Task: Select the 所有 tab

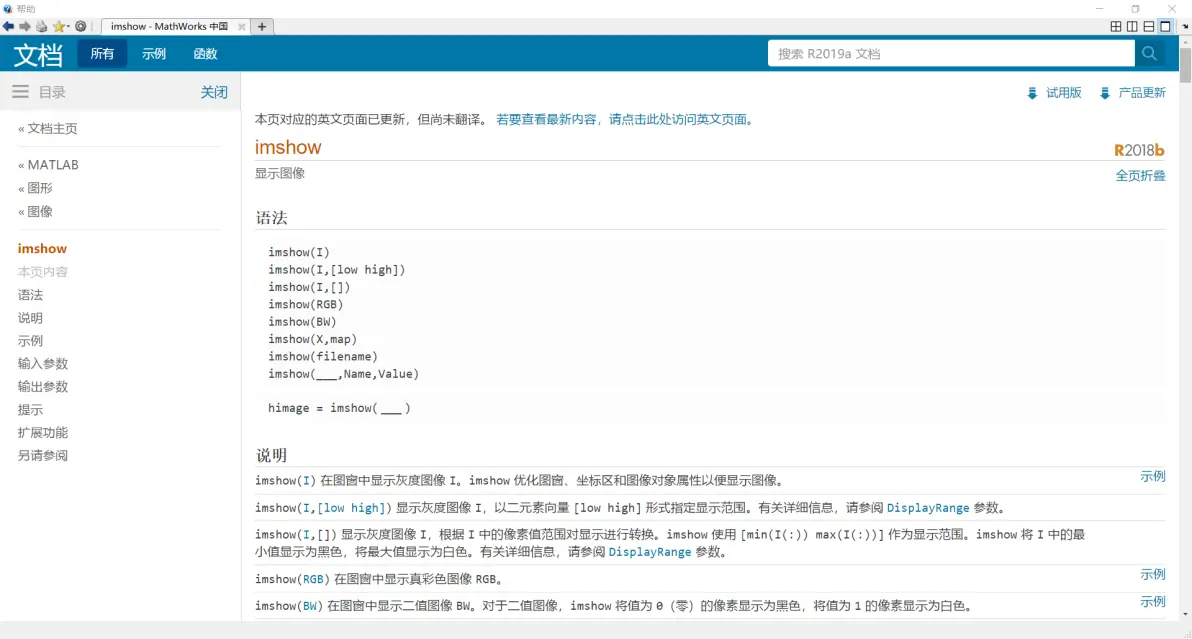Action: 102,54
